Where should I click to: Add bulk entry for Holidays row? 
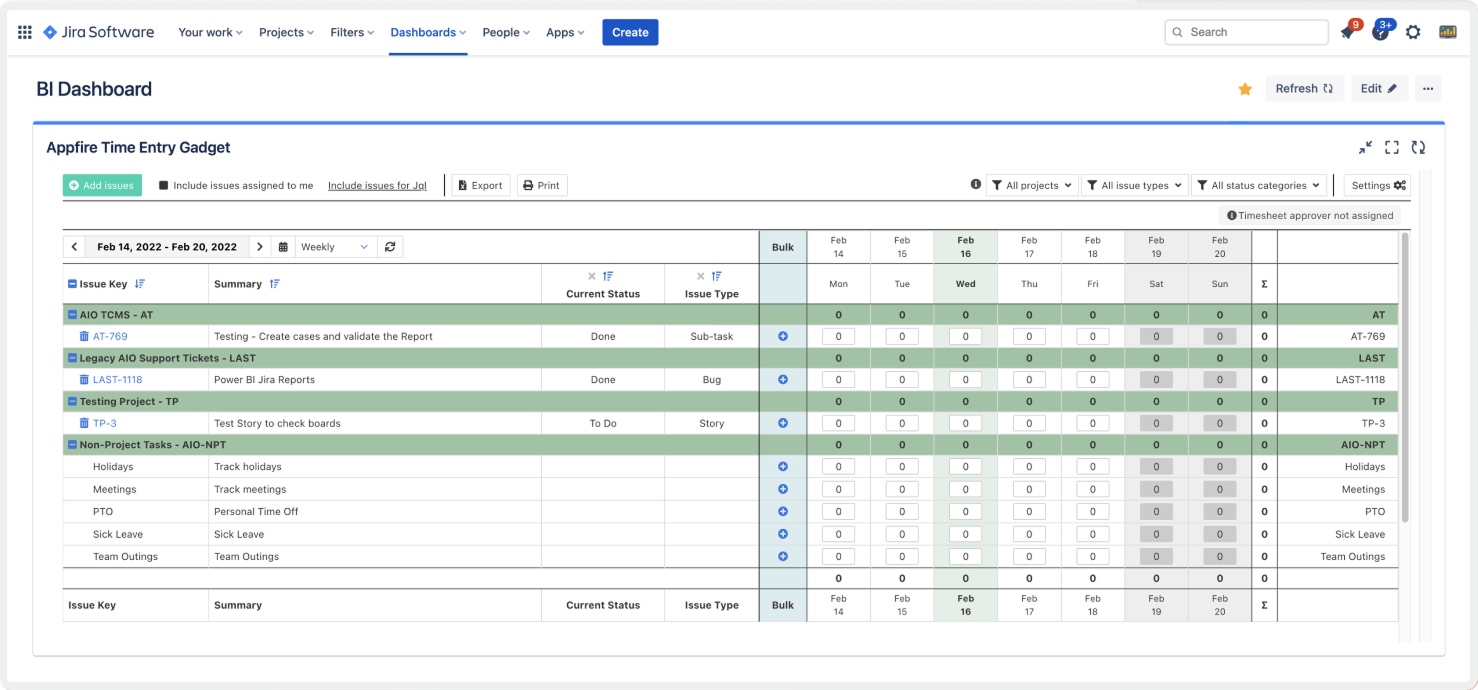pyautogui.click(x=783, y=466)
